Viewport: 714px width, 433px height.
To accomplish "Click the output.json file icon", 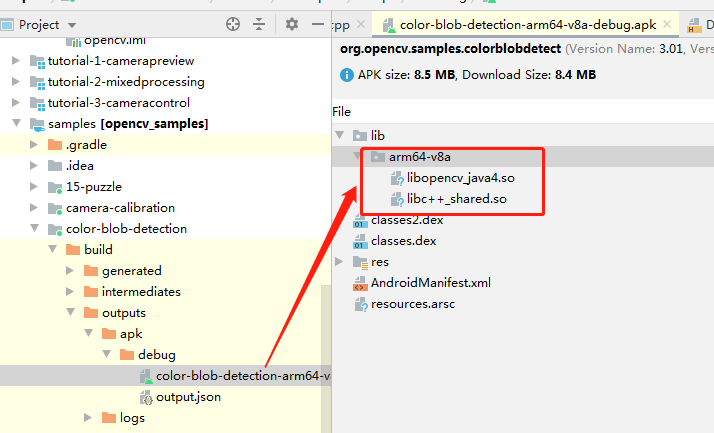I will click(146, 397).
